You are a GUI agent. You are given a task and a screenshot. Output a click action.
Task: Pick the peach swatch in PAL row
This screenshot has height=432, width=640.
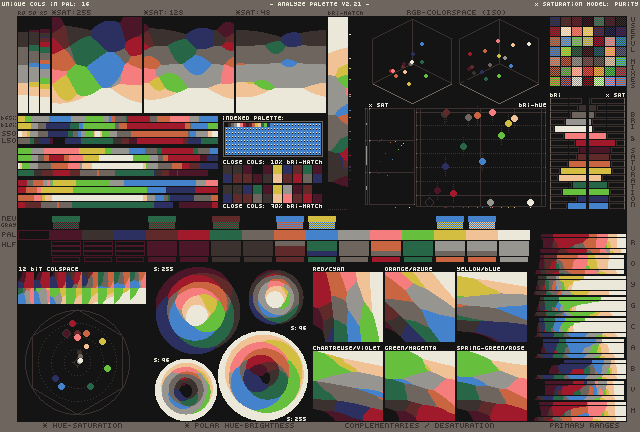point(482,235)
